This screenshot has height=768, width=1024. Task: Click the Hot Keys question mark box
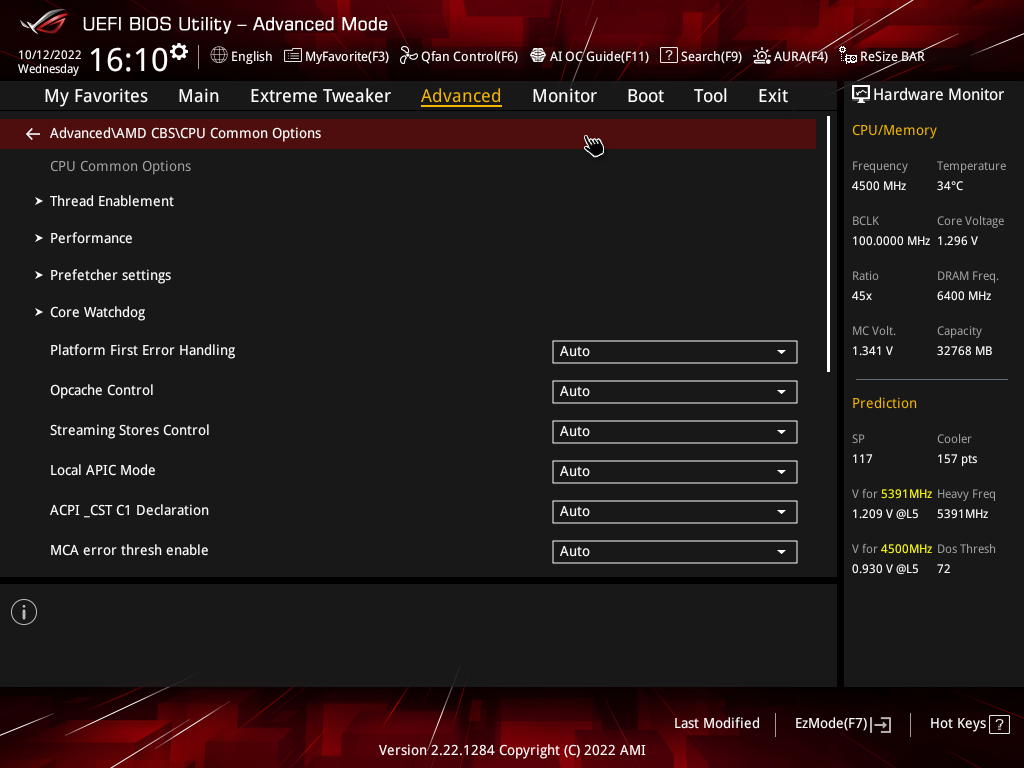click(x=999, y=724)
